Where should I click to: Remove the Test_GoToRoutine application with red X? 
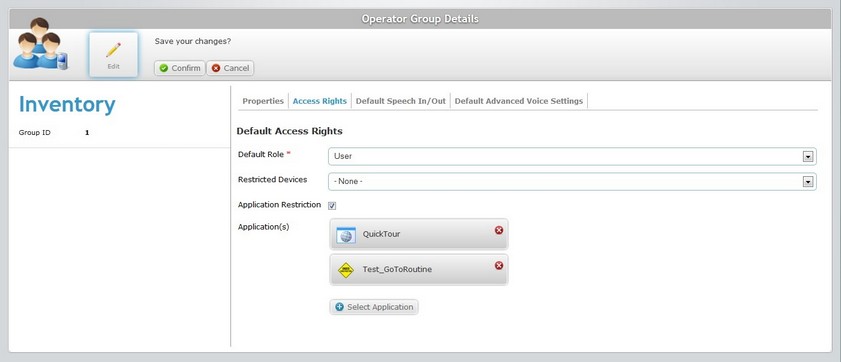(499, 265)
